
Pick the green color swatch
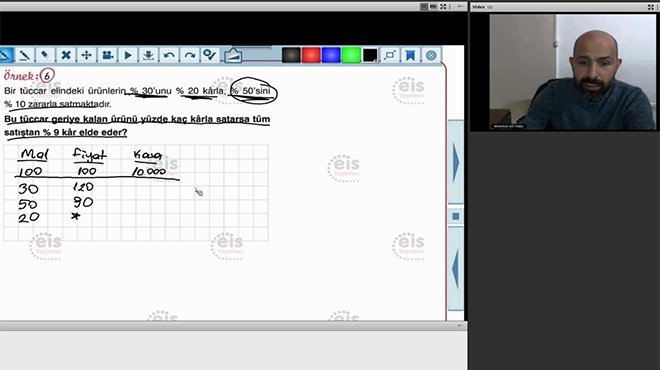click(x=351, y=55)
